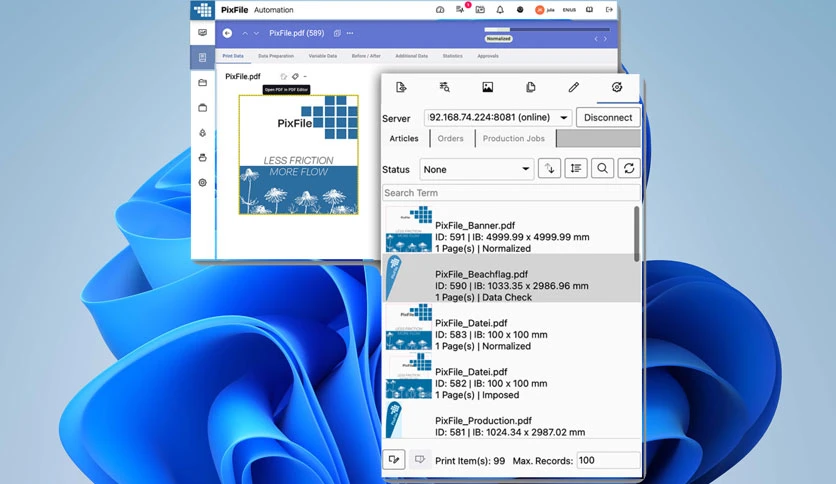Open the activity icon with the red badge
836x484 pixels.
[460, 9]
